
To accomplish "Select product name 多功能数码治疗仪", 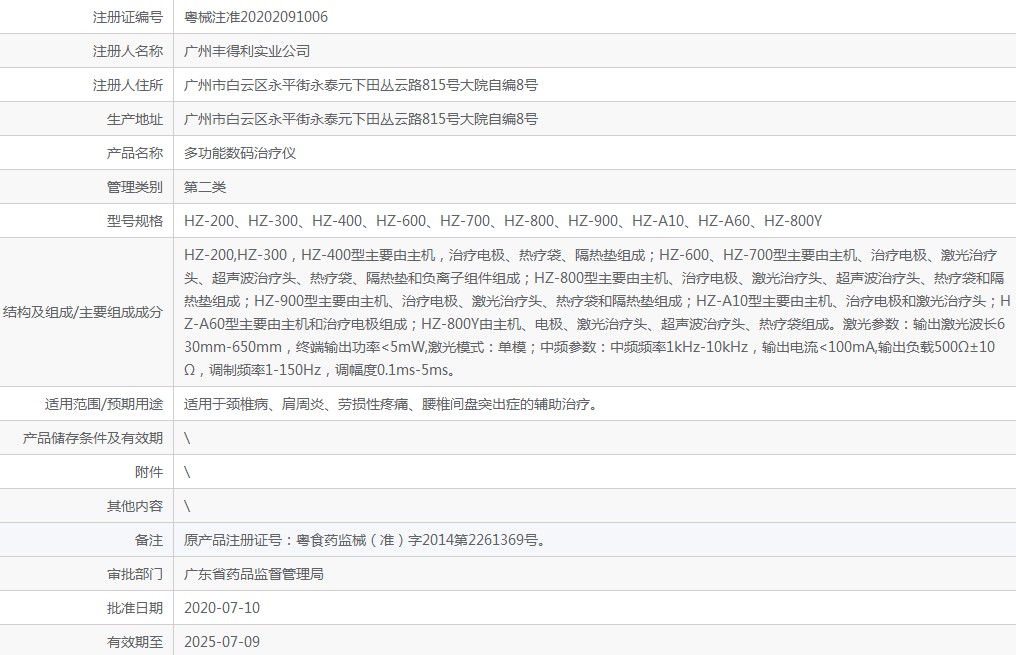I will coord(240,153).
